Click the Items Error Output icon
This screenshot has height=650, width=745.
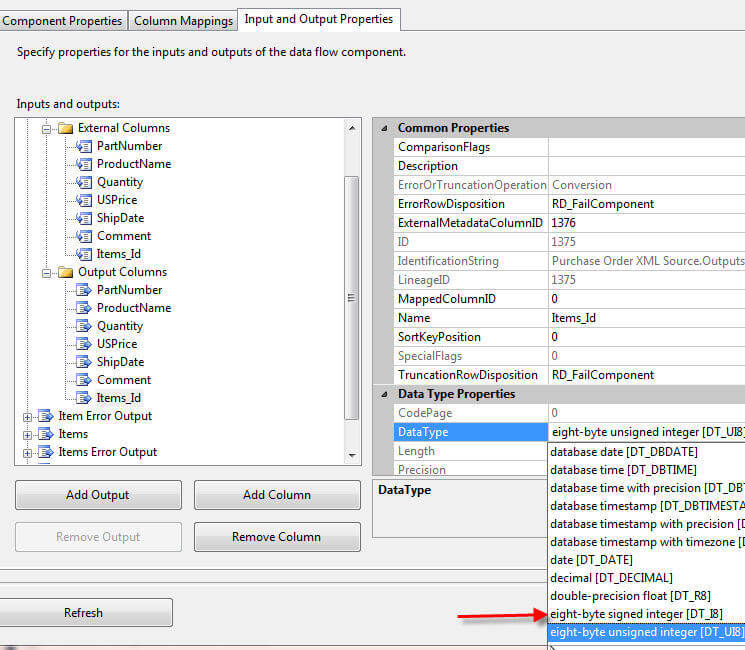pos(45,452)
